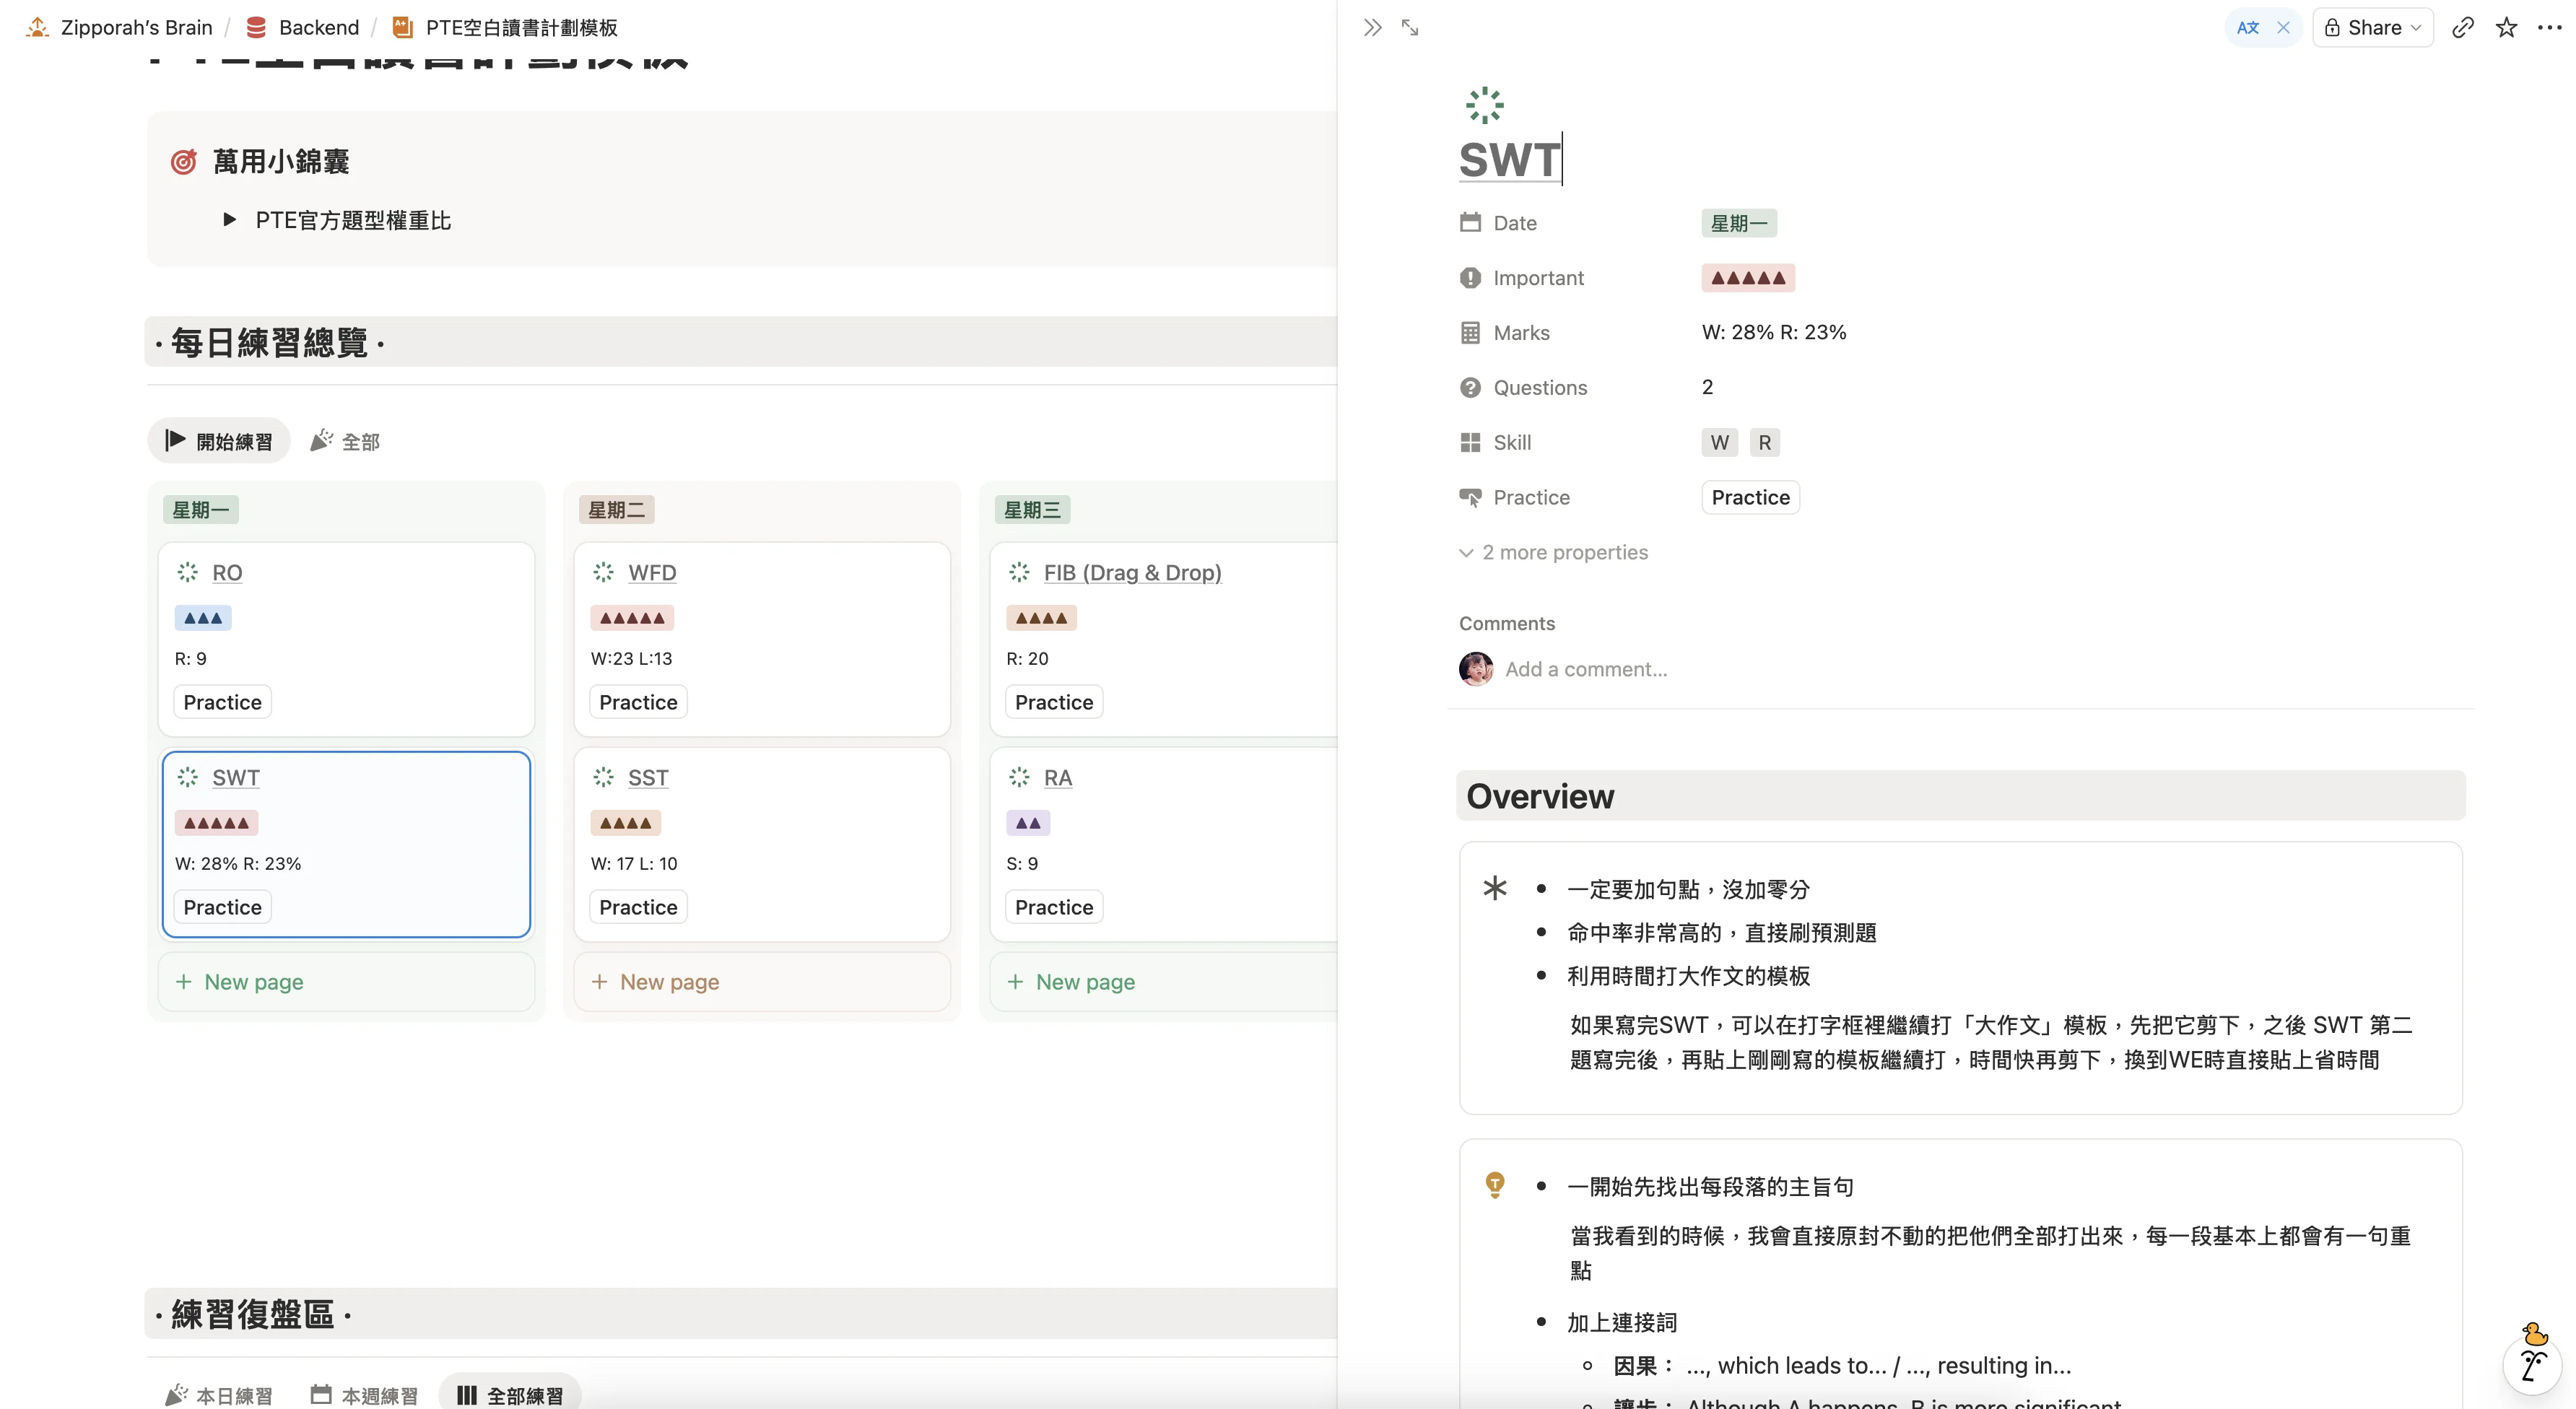This screenshot has width=2576, height=1409.
Task: Copy page link with the chain icon
Action: coord(2462,28)
